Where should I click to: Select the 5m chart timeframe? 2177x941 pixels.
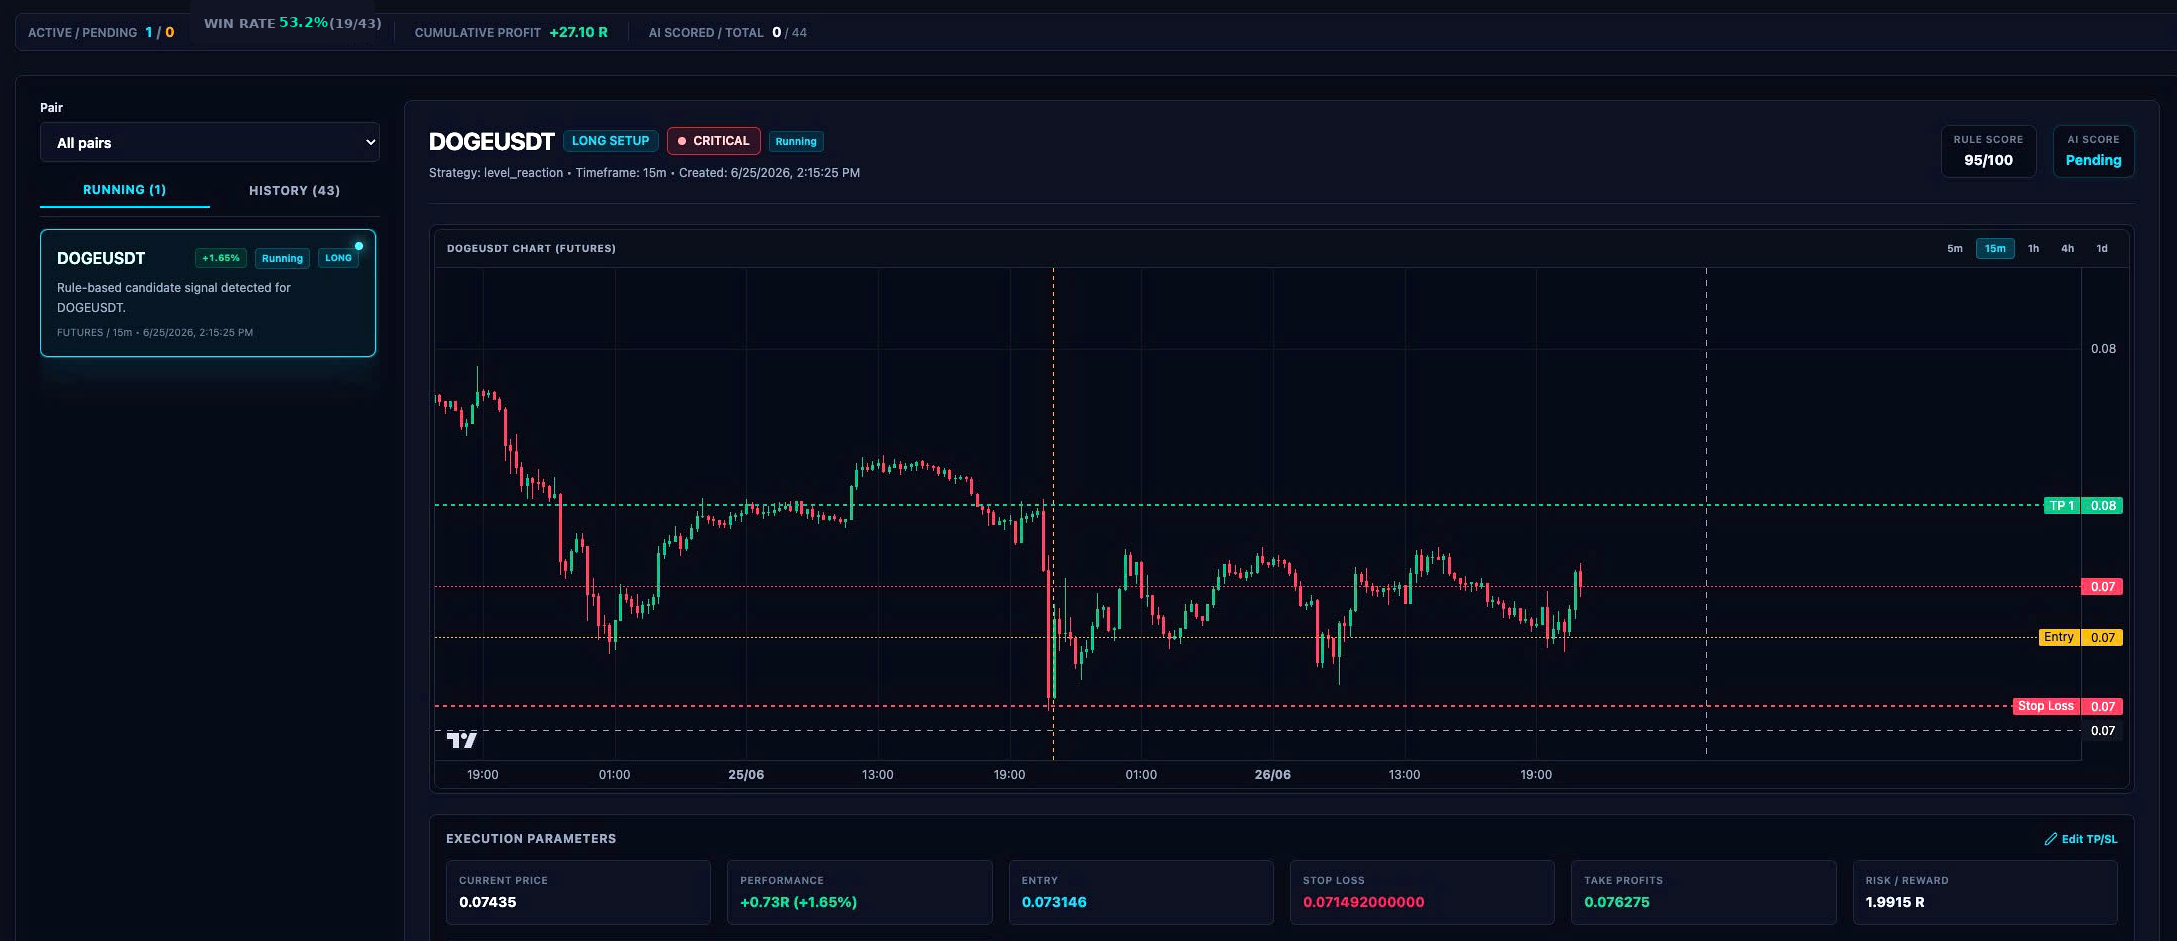1954,249
